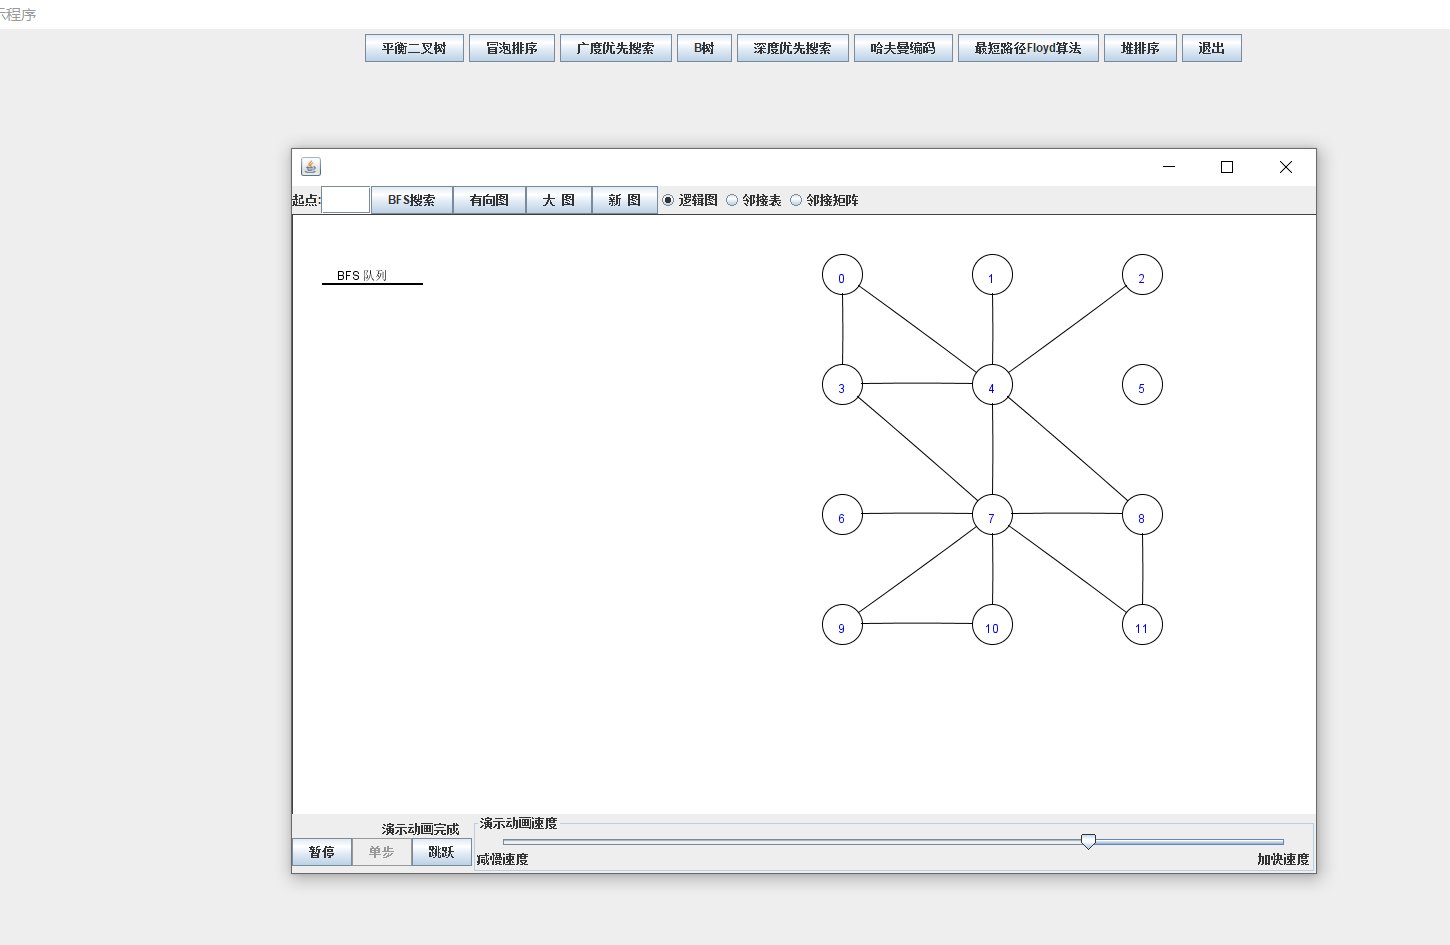Click the 跳跃 skip button

(x=441, y=852)
